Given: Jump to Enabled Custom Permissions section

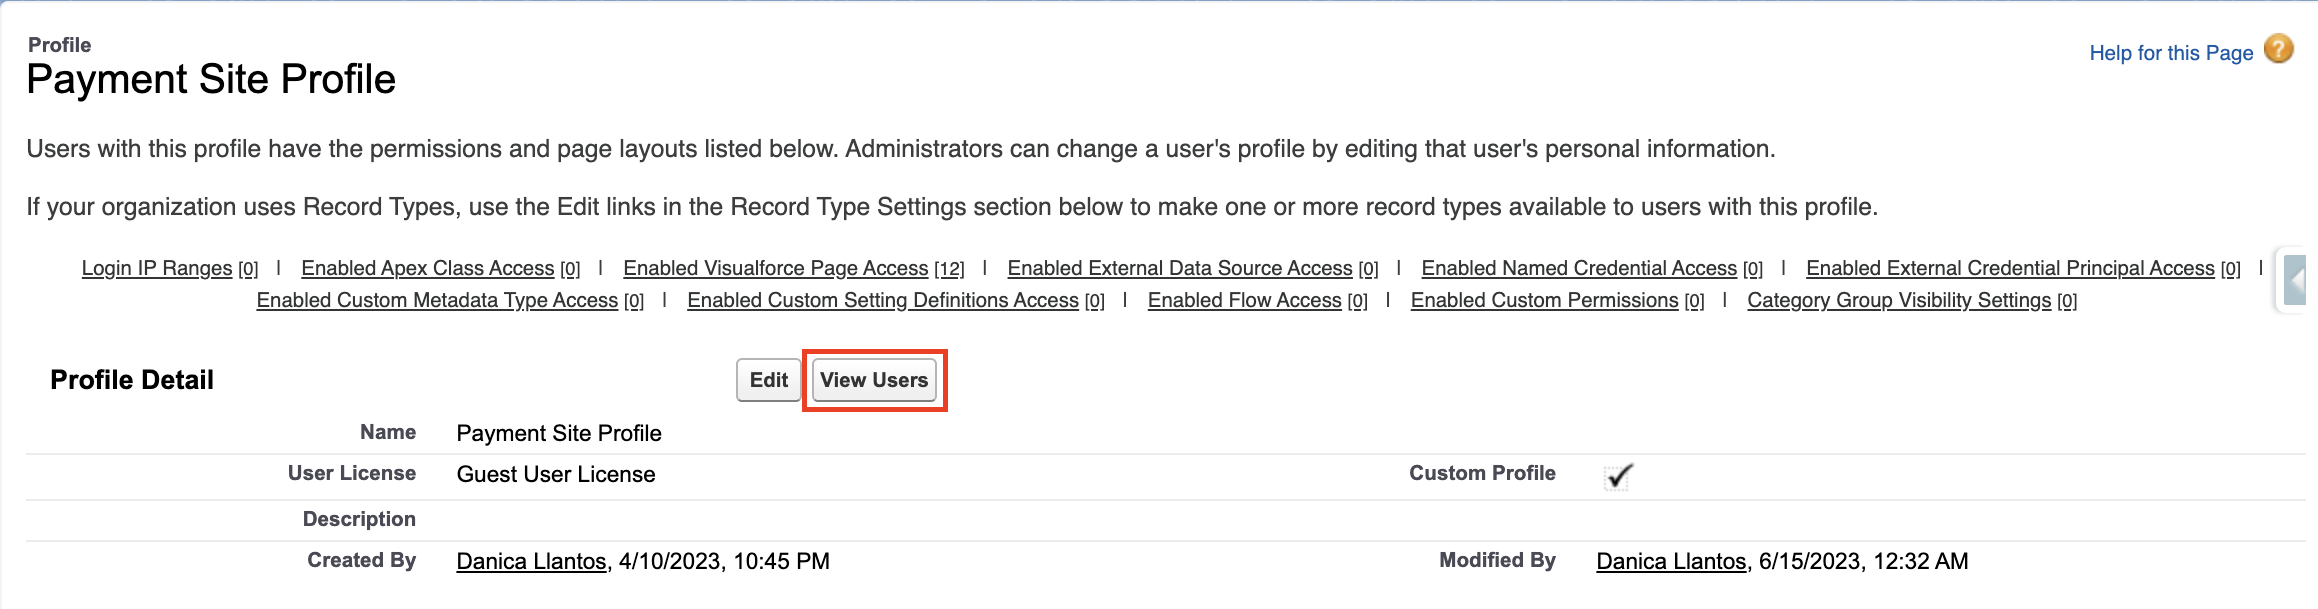Looking at the screenshot, I should click(1544, 300).
